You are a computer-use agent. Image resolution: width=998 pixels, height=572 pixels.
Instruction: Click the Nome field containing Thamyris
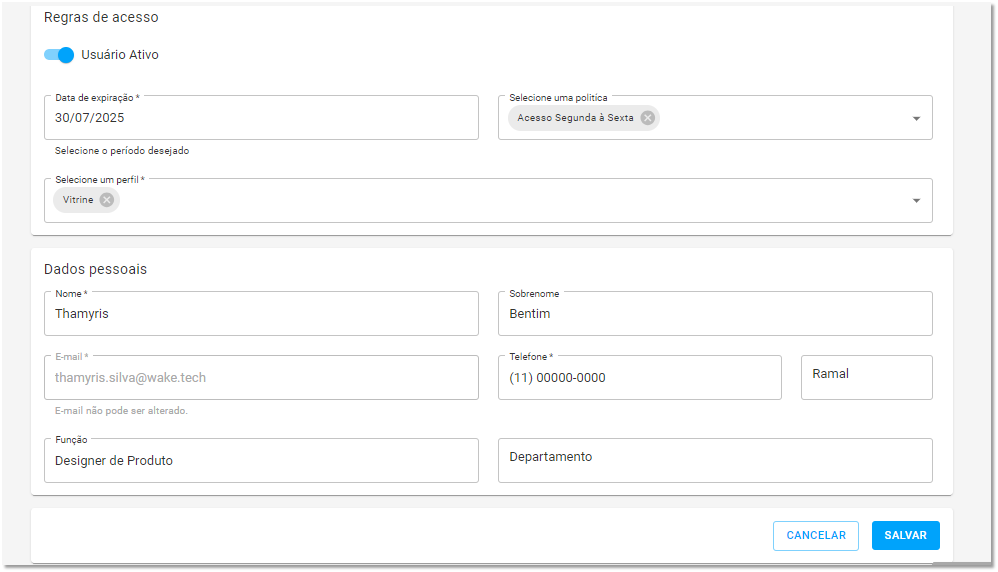tap(261, 314)
